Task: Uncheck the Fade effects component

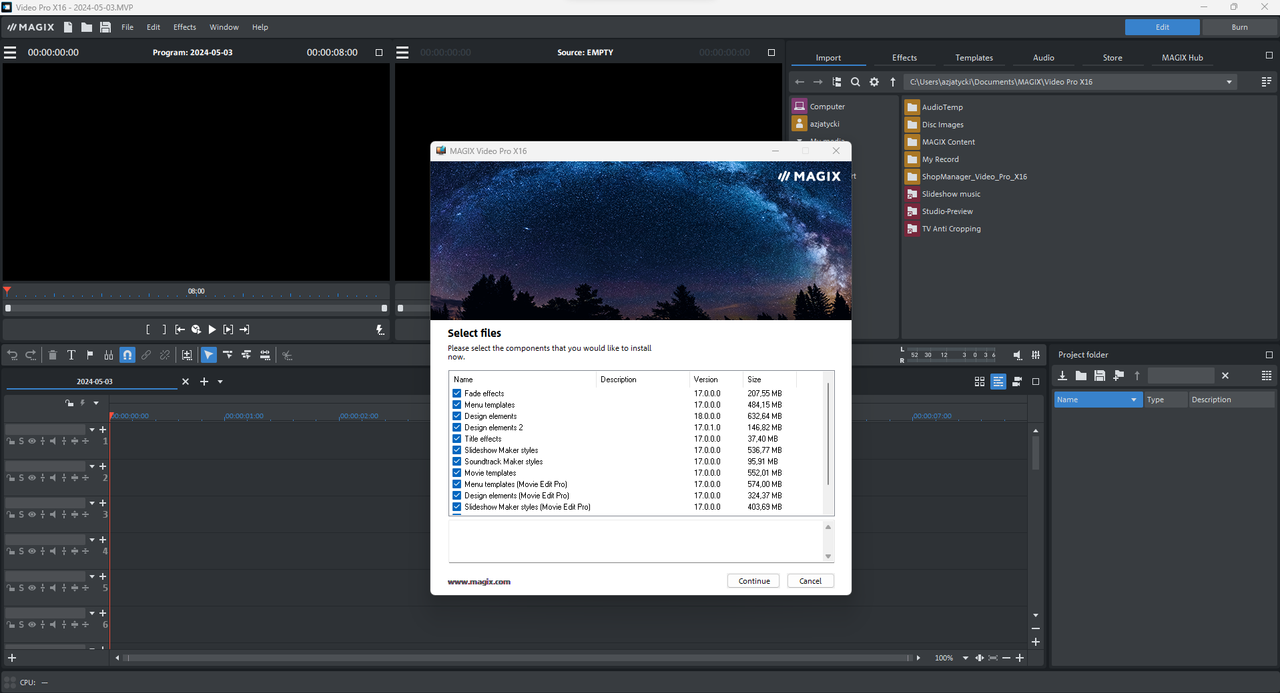Action: [457, 393]
